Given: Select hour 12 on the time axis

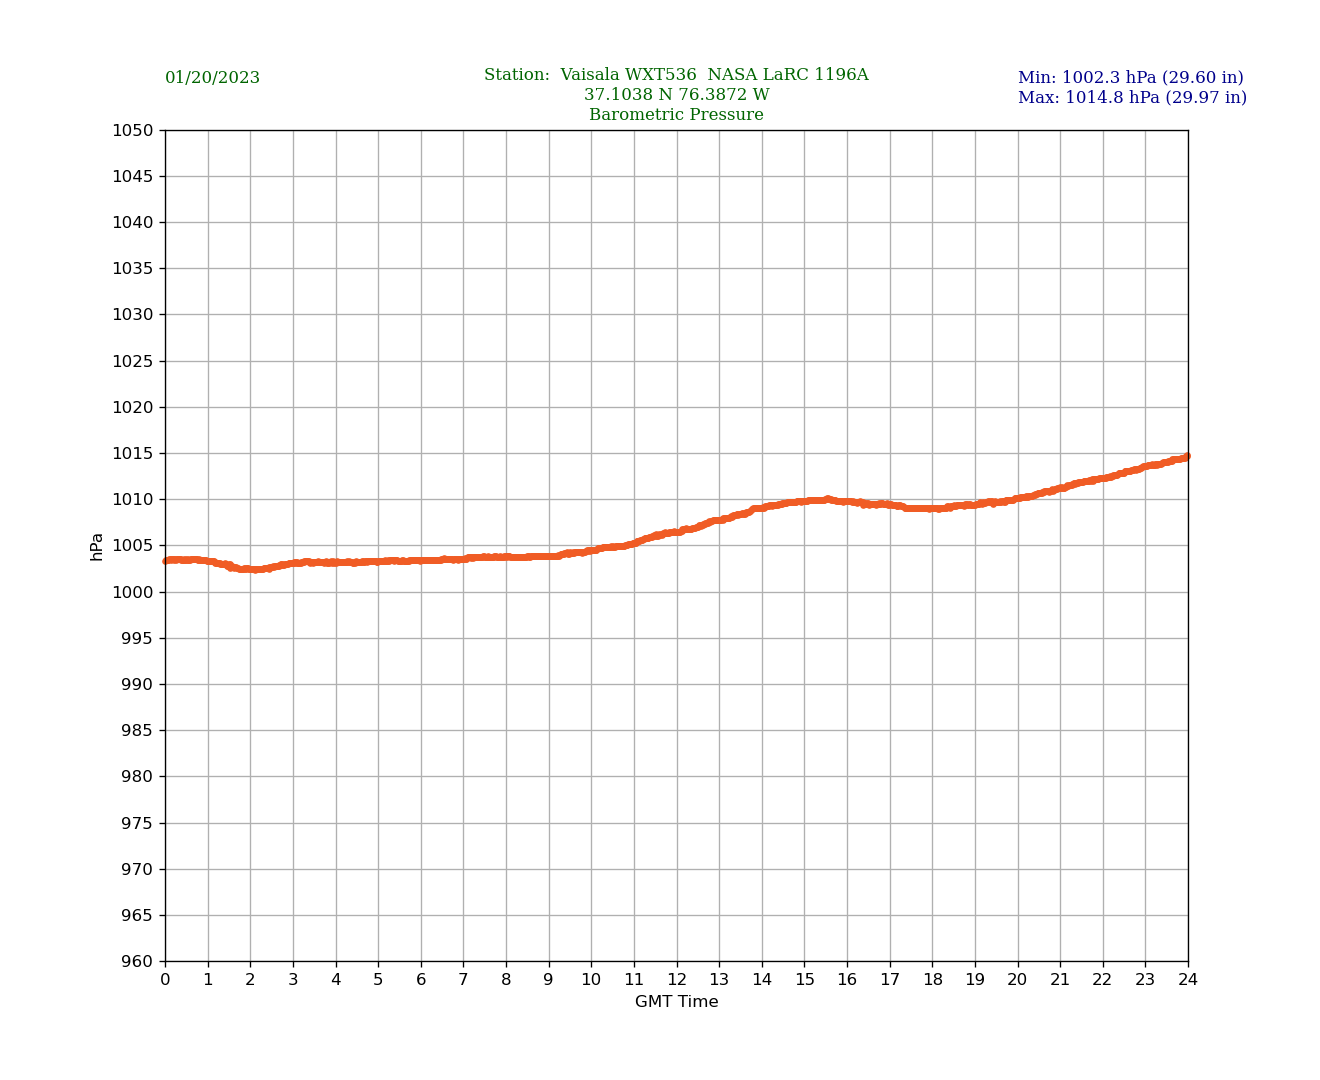Looking at the screenshot, I should click(677, 980).
